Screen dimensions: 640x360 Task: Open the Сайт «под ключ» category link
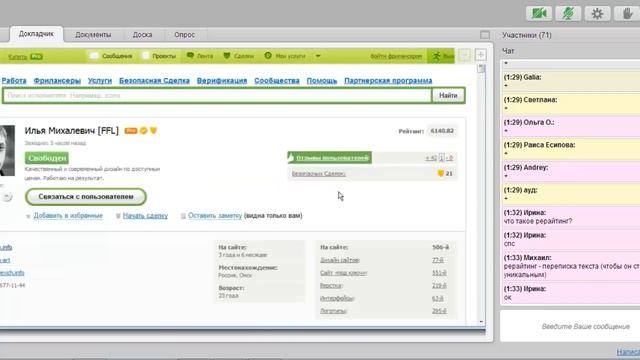pos(343,273)
